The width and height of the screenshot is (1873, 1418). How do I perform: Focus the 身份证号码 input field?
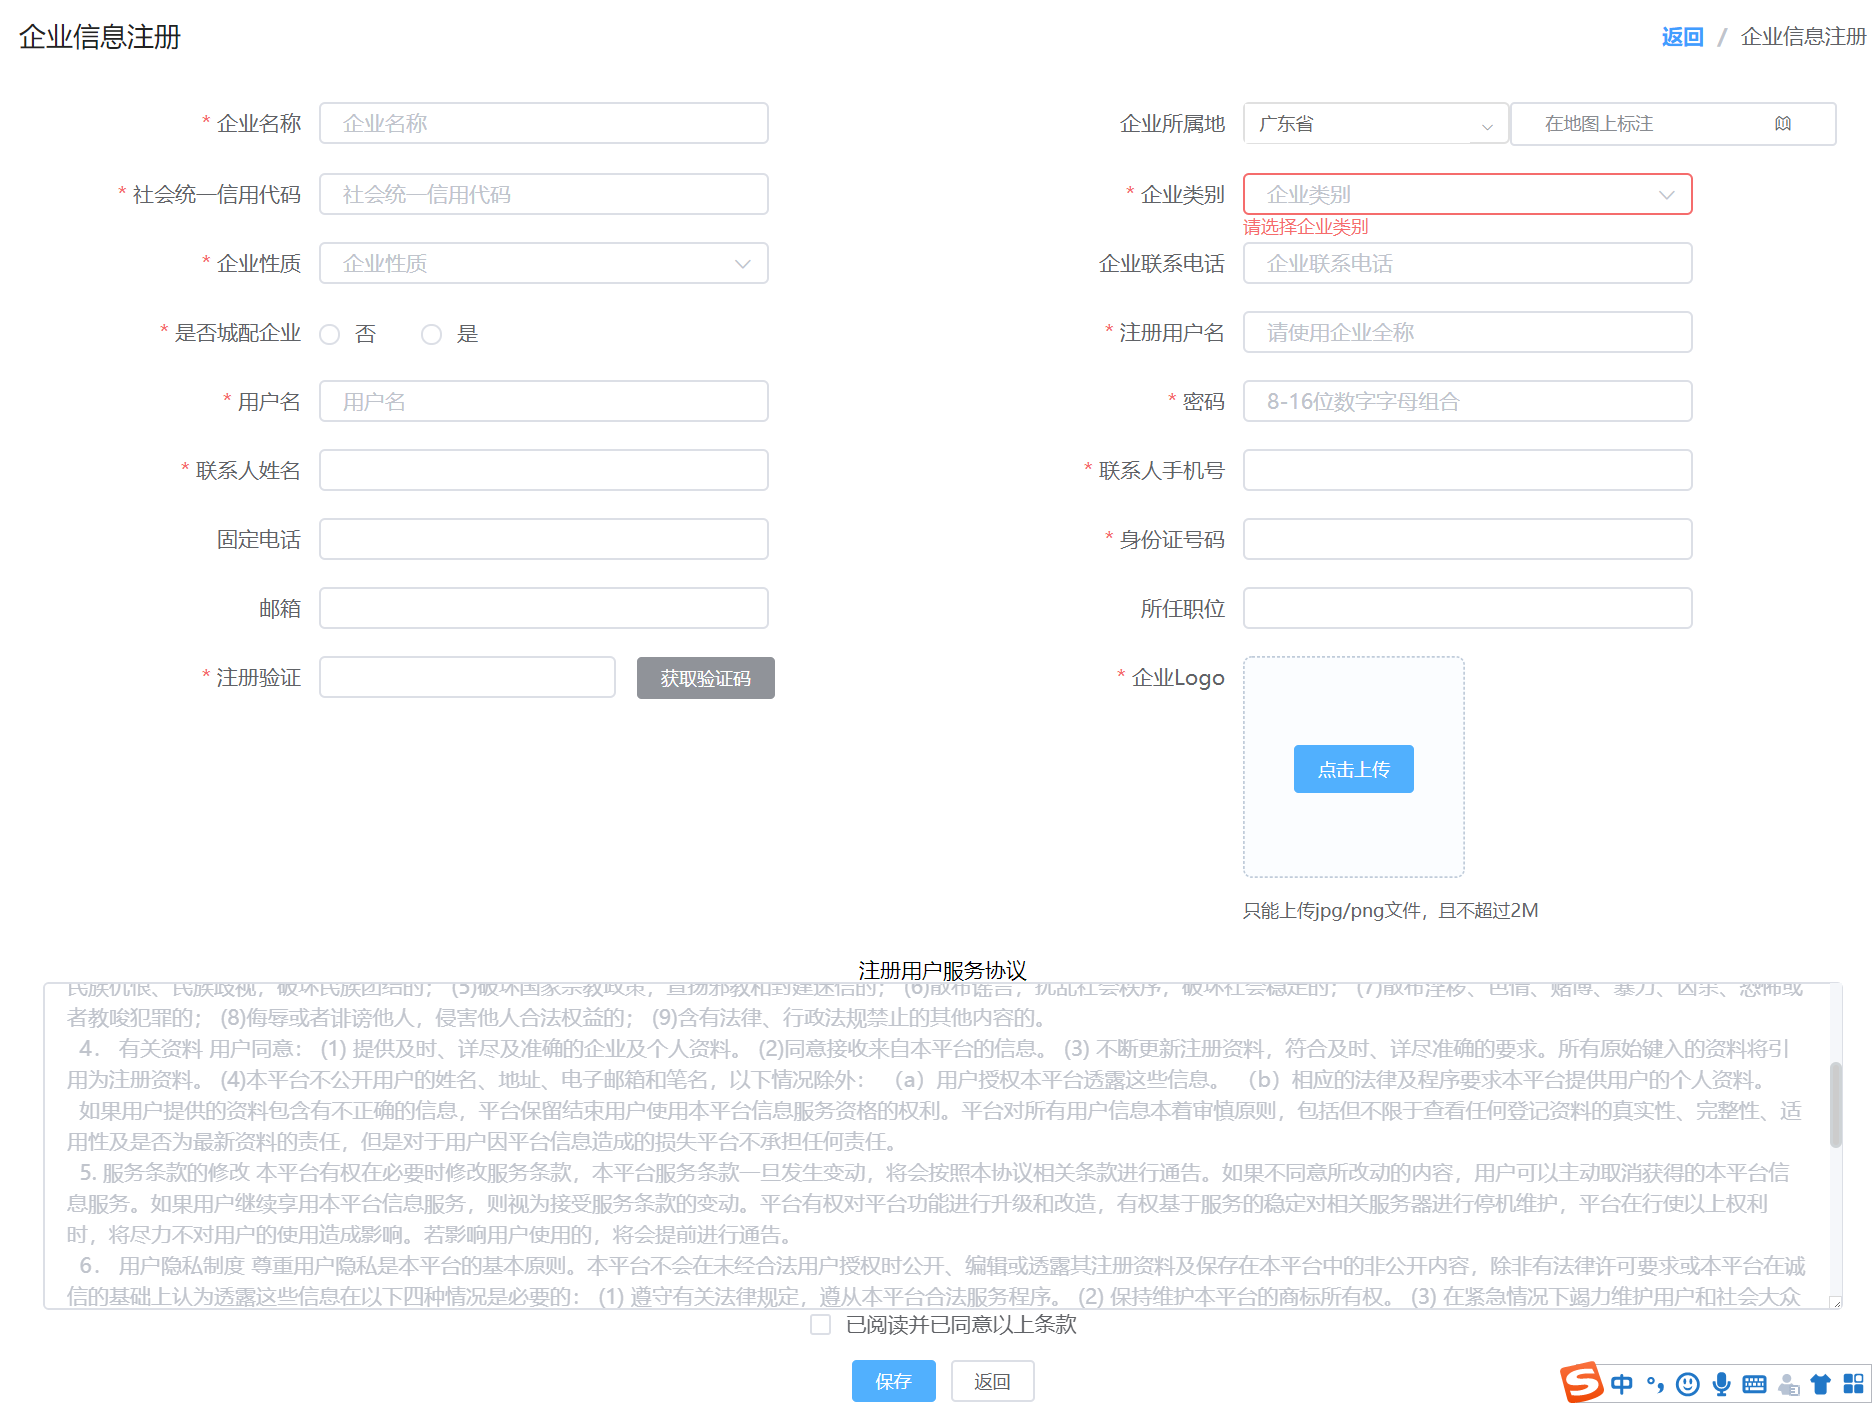1468,539
